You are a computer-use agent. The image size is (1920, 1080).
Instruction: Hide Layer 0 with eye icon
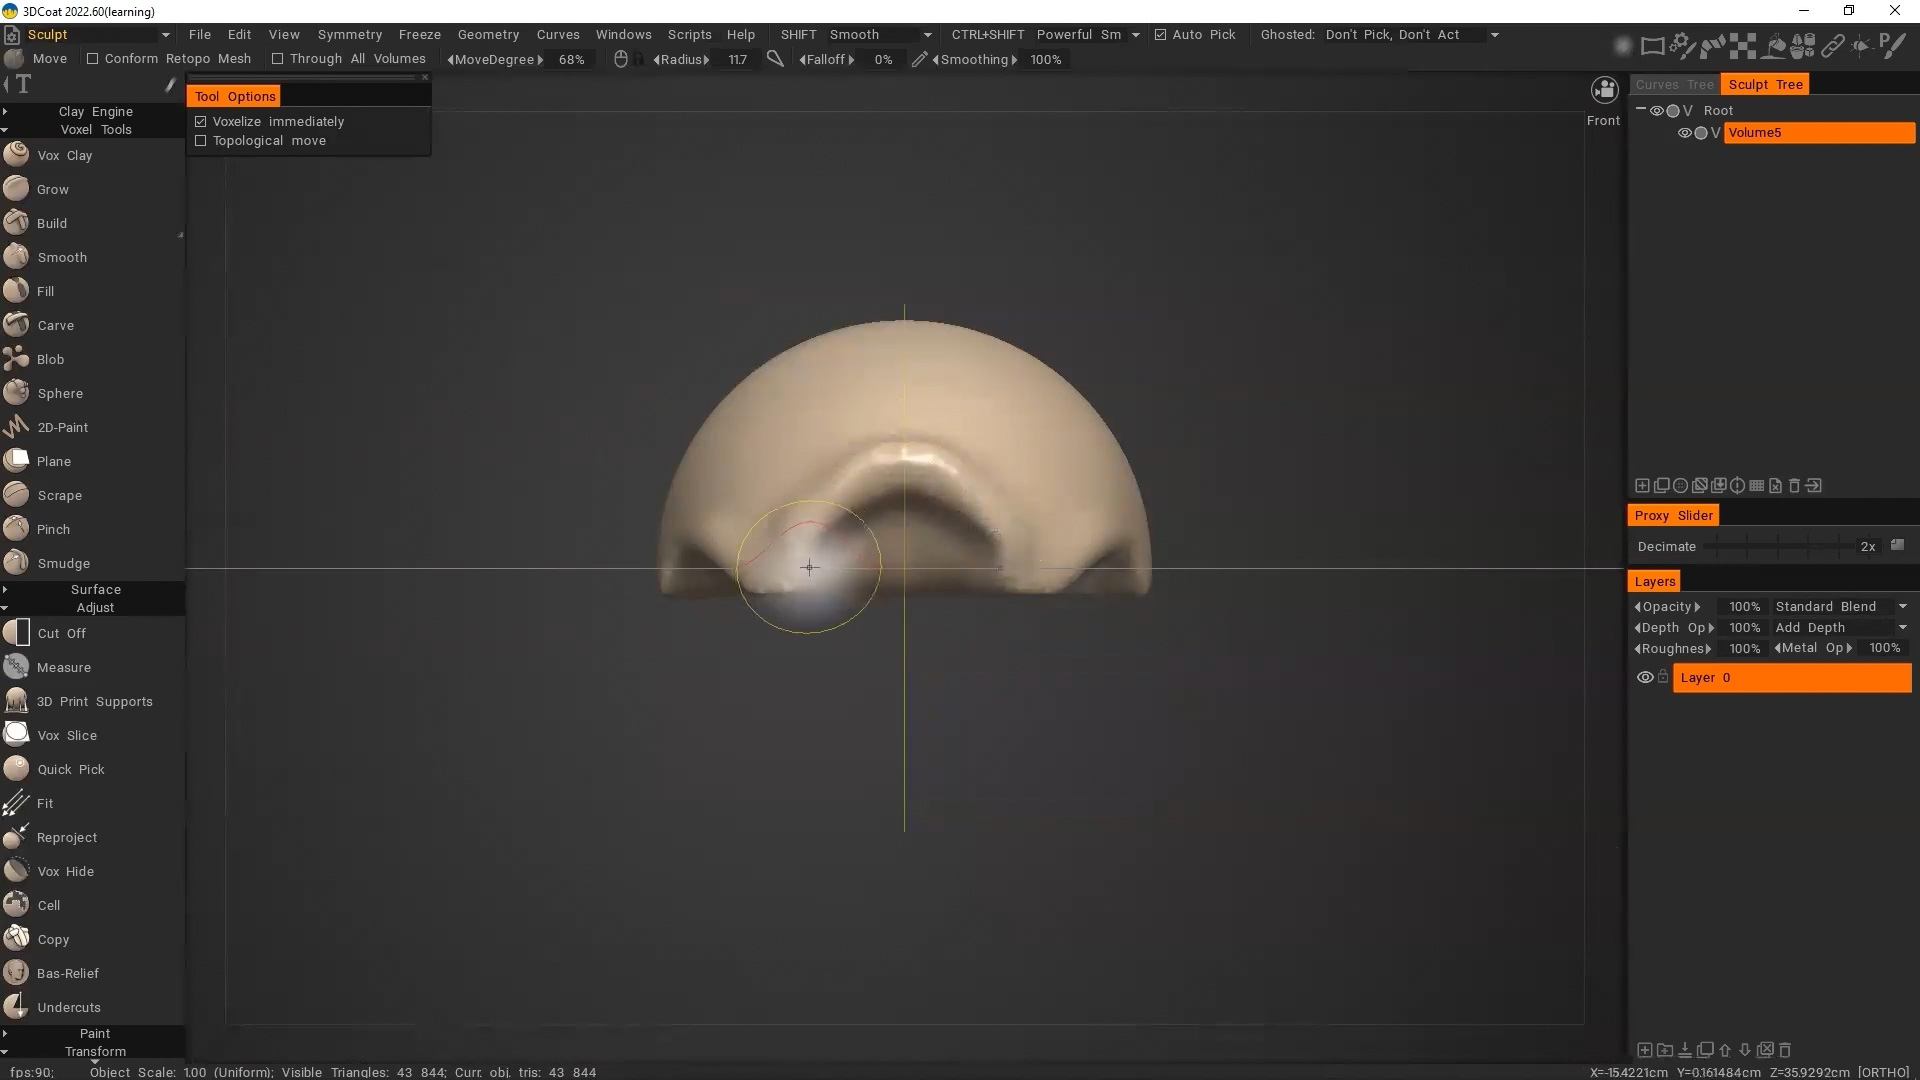1644,677
